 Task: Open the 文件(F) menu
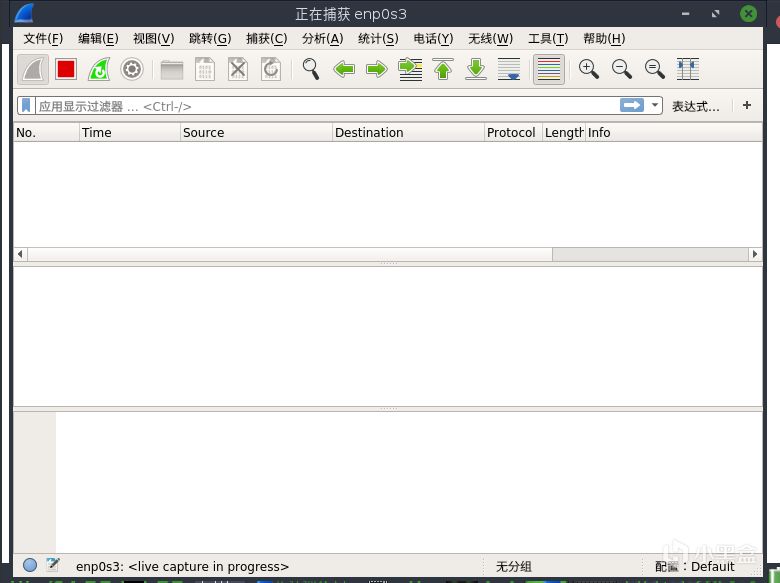(x=43, y=38)
